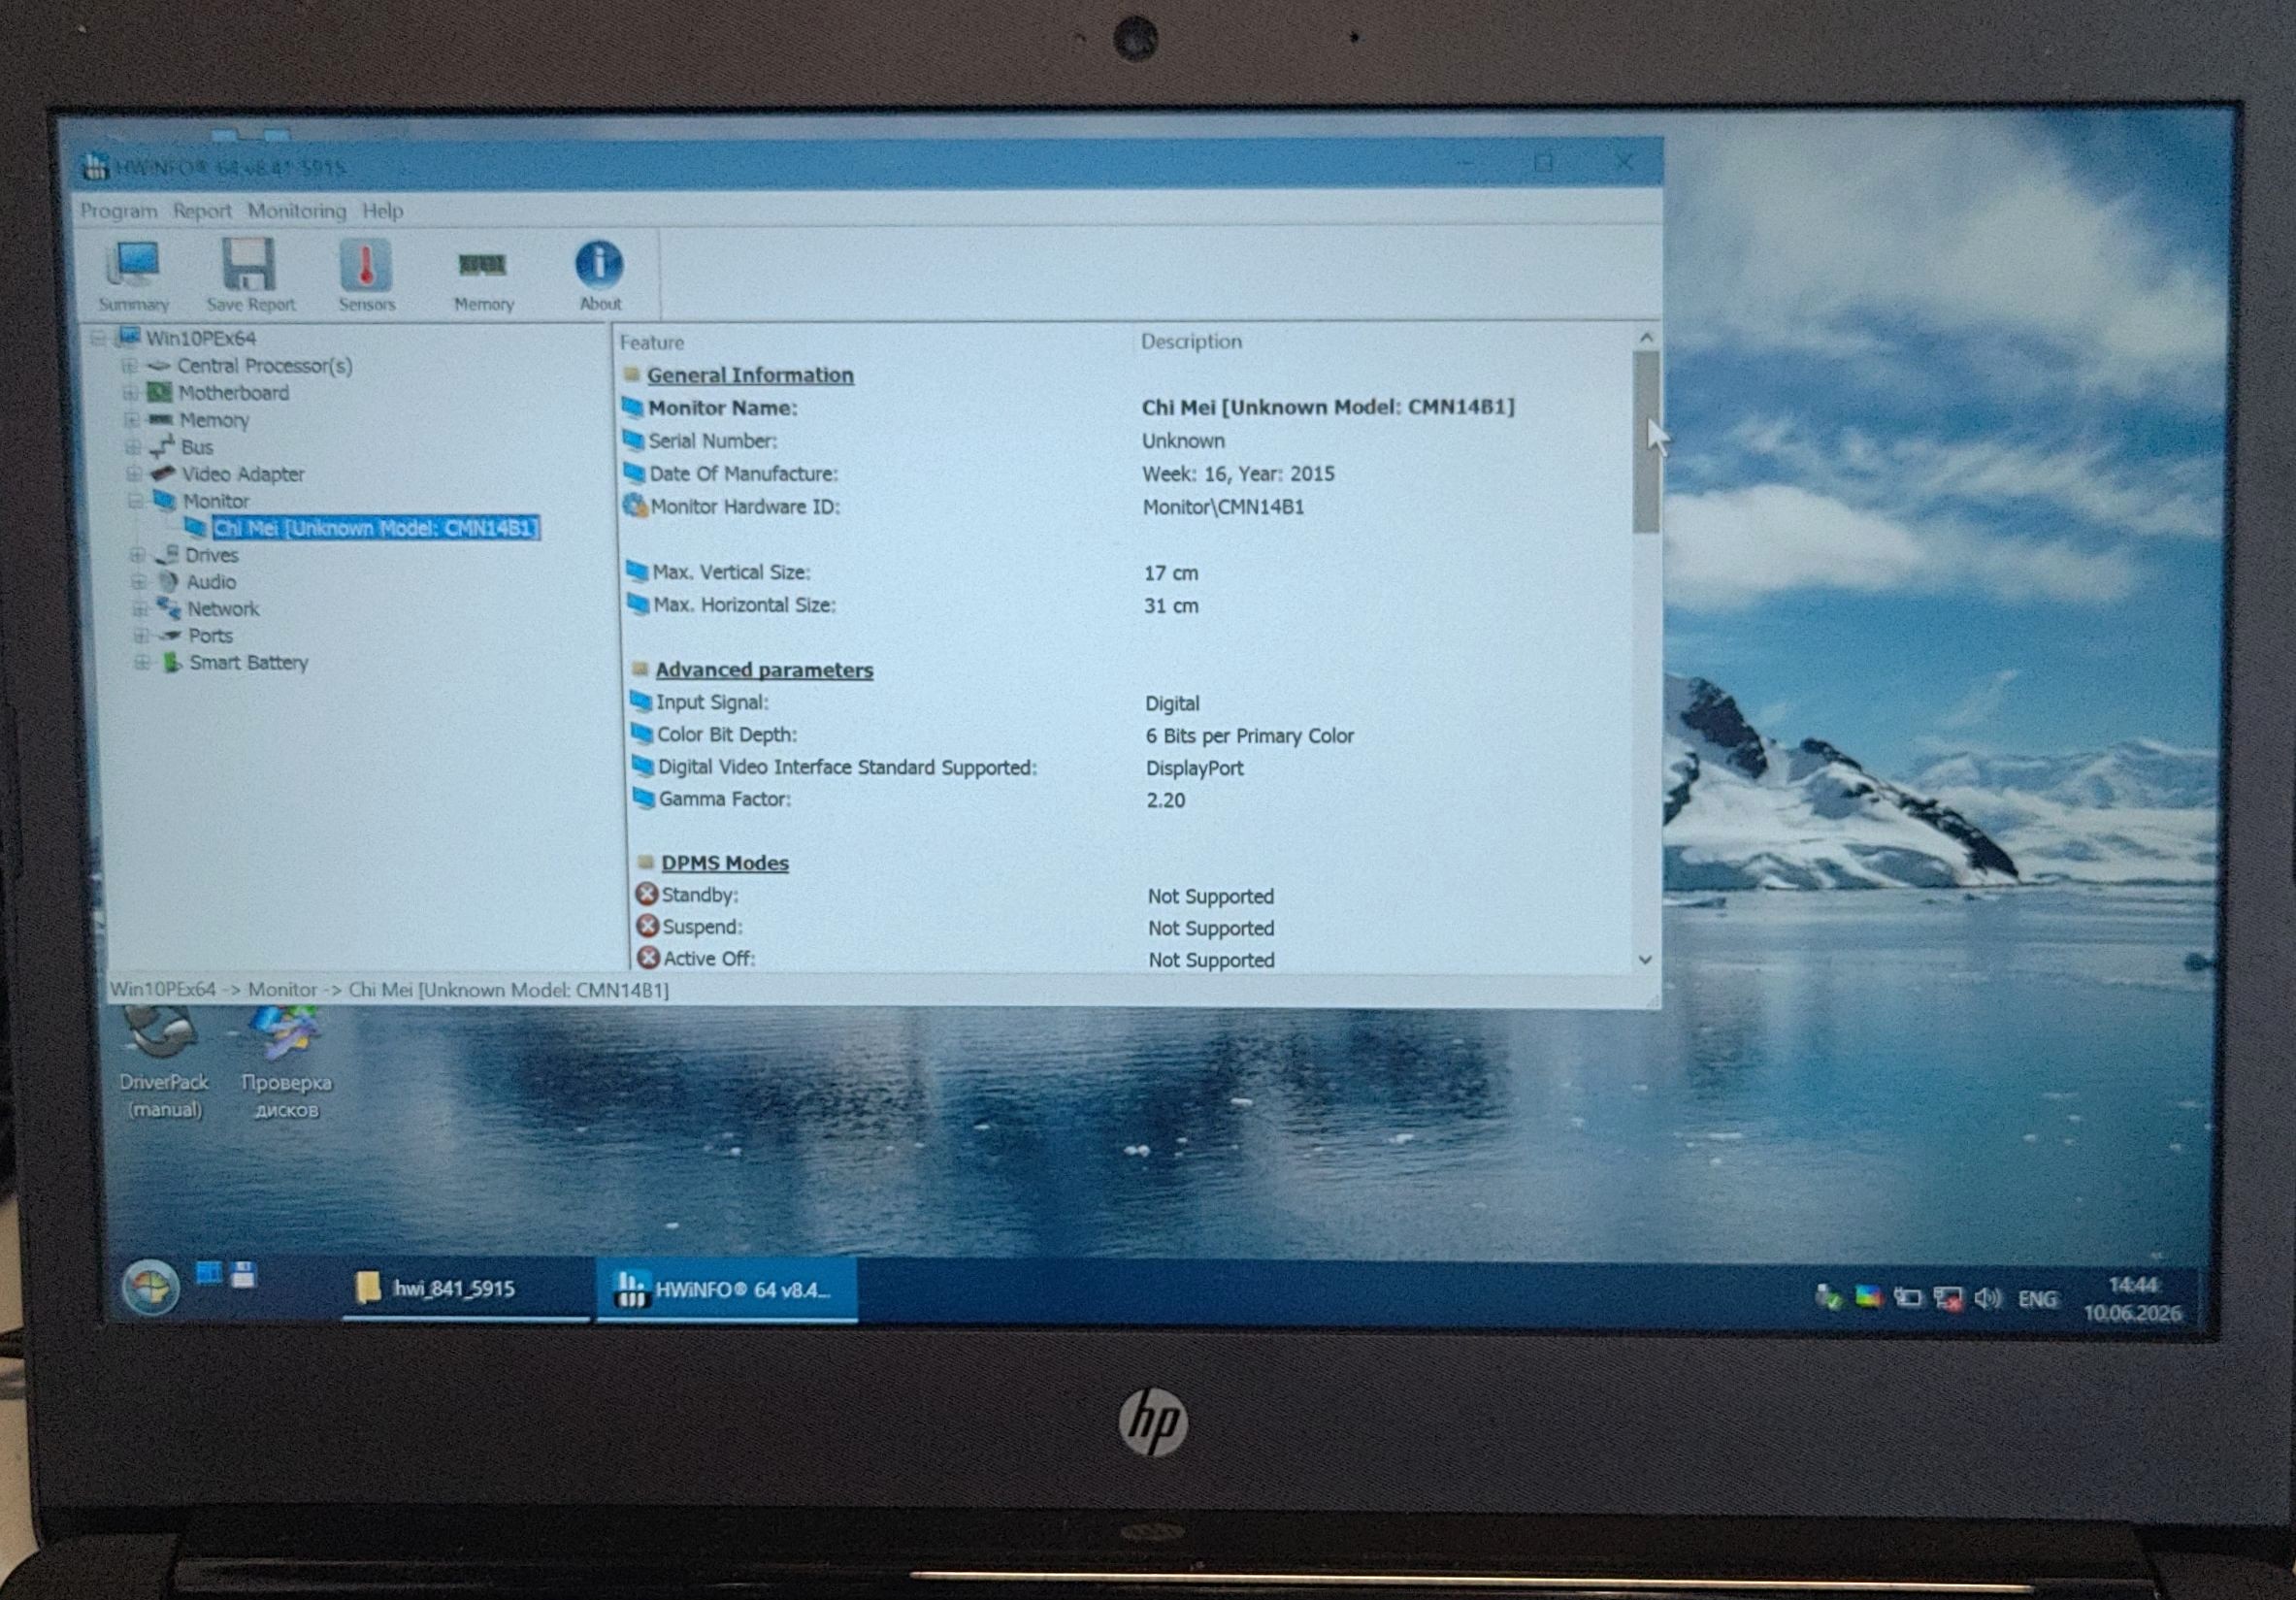Click the blue tiles quick launch icon
This screenshot has height=1600, width=2296.
209,1272
